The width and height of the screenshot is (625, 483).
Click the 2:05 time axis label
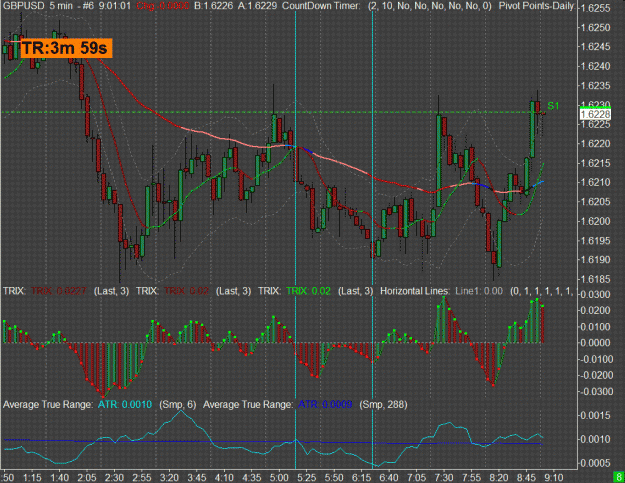pos(87,477)
